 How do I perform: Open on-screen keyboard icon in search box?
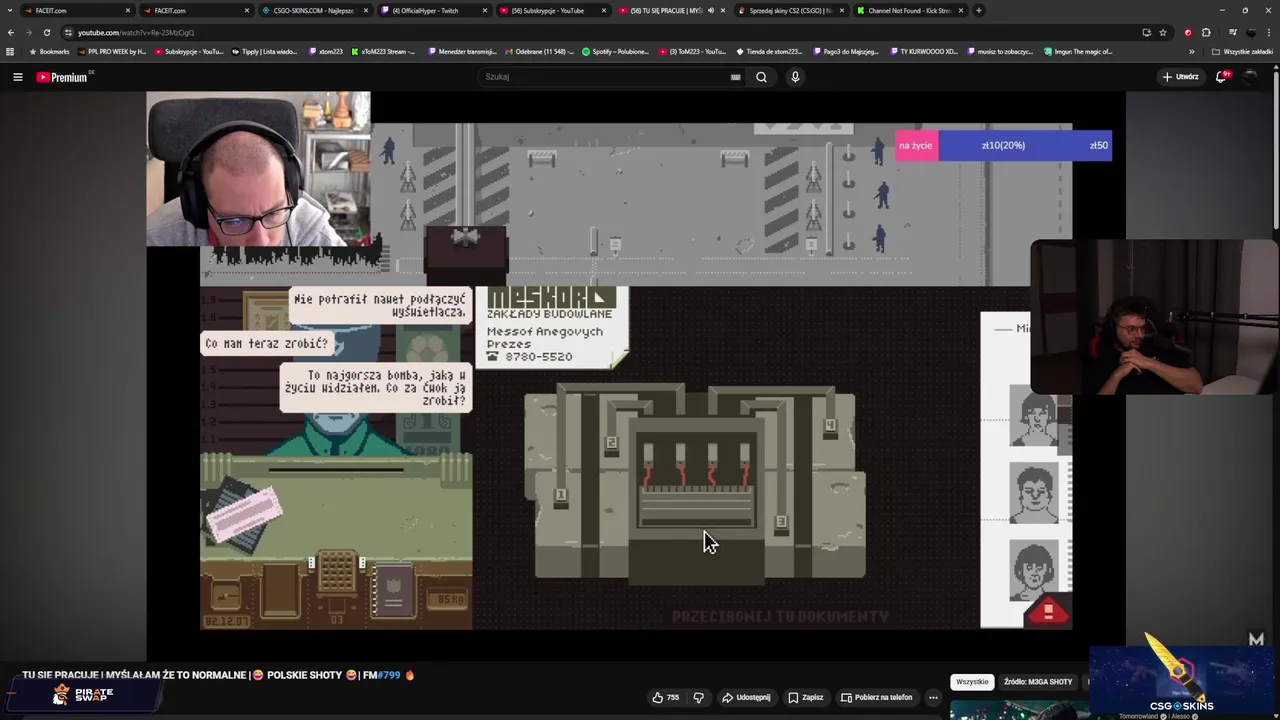pyautogui.click(x=735, y=77)
